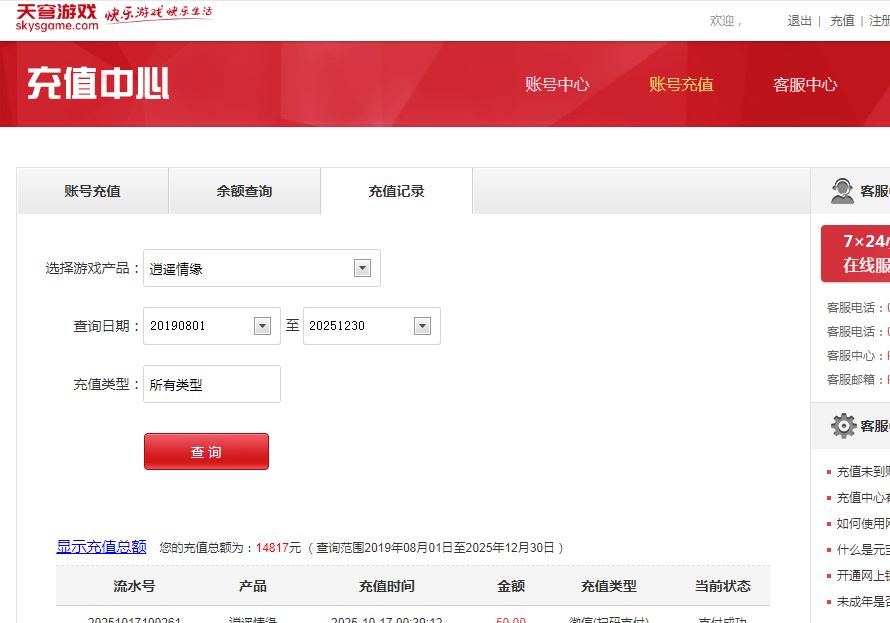Image resolution: width=890 pixels, height=623 pixels.
Task: Click the 什么是元宝 help link
Action: point(862,550)
